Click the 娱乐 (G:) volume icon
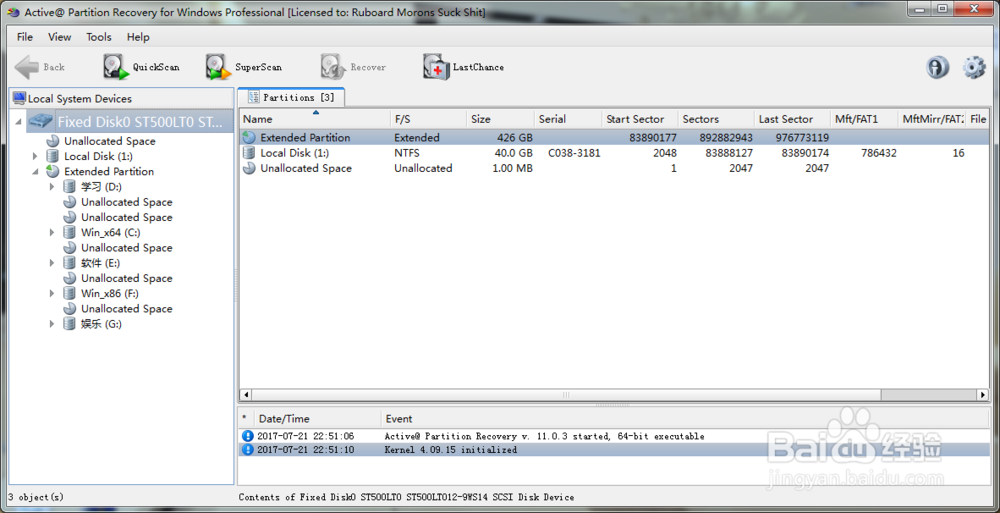Viewport: 1000px width, 513px height. [x=70, y=324]
